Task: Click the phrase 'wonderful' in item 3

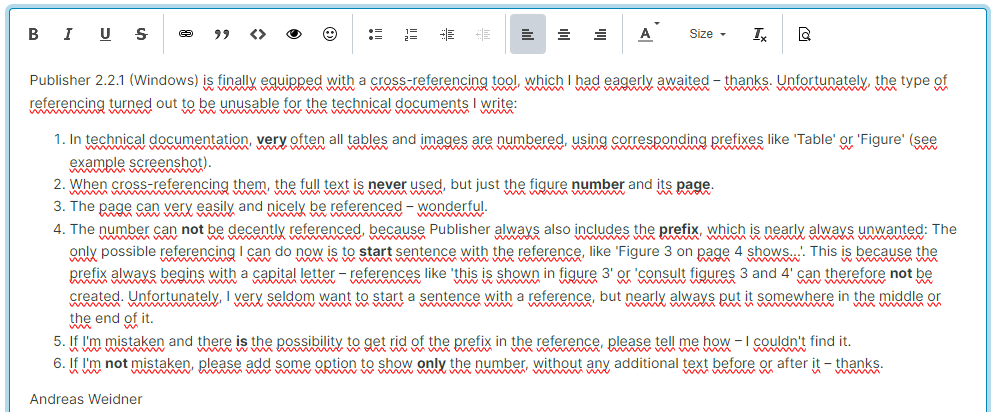Action: tap(451, 207)
